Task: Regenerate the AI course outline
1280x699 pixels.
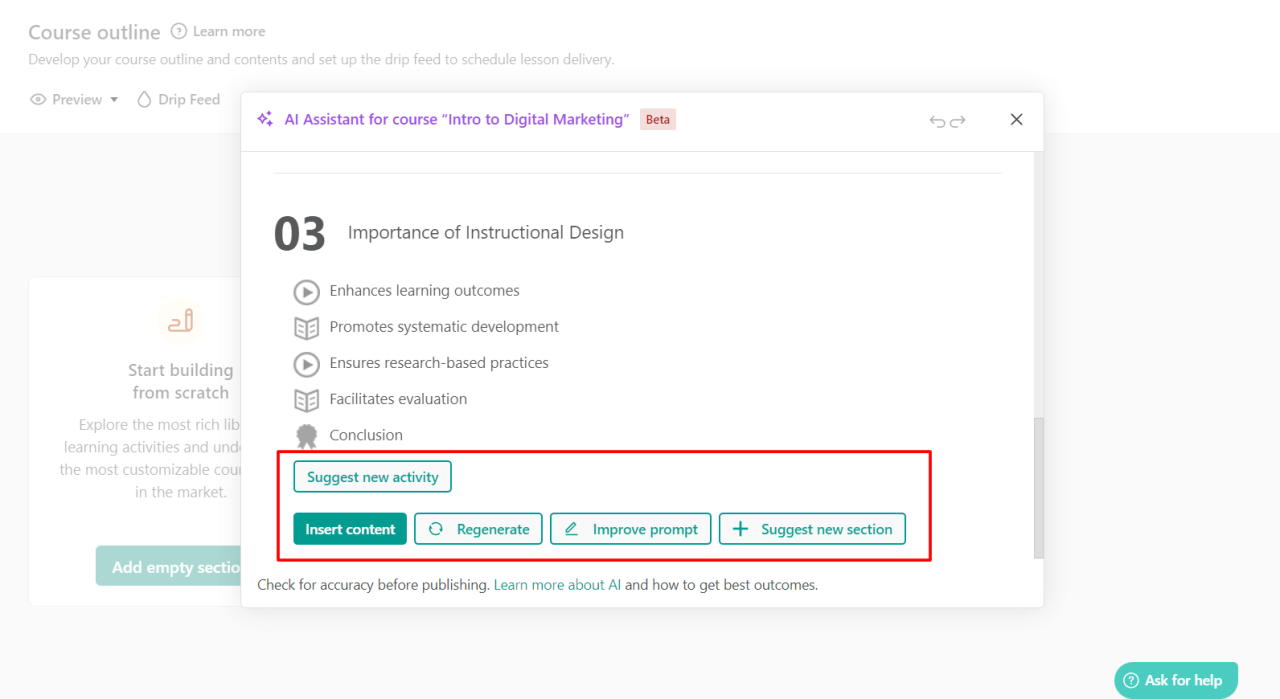Action: pyautogui.click(x=478, y=529)
